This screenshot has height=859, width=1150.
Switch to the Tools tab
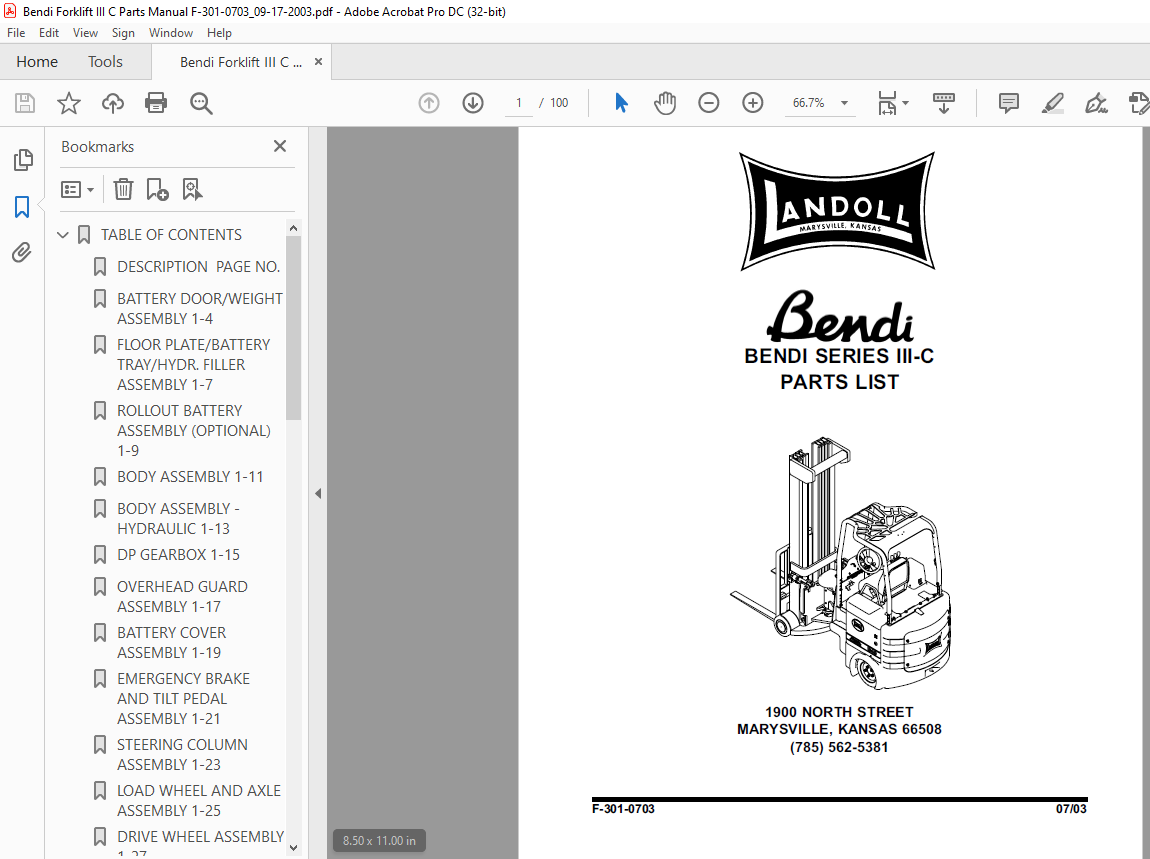coord(105,62)
